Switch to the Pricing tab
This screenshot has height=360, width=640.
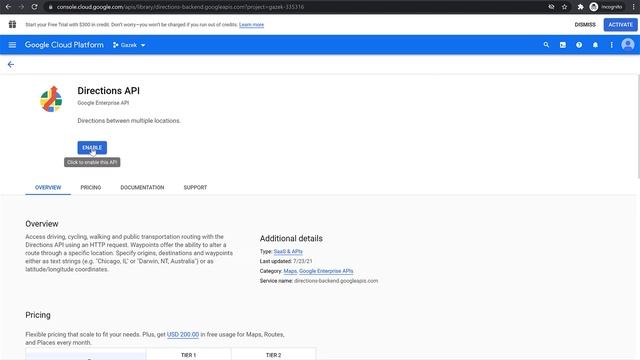[x=91, y=187]
